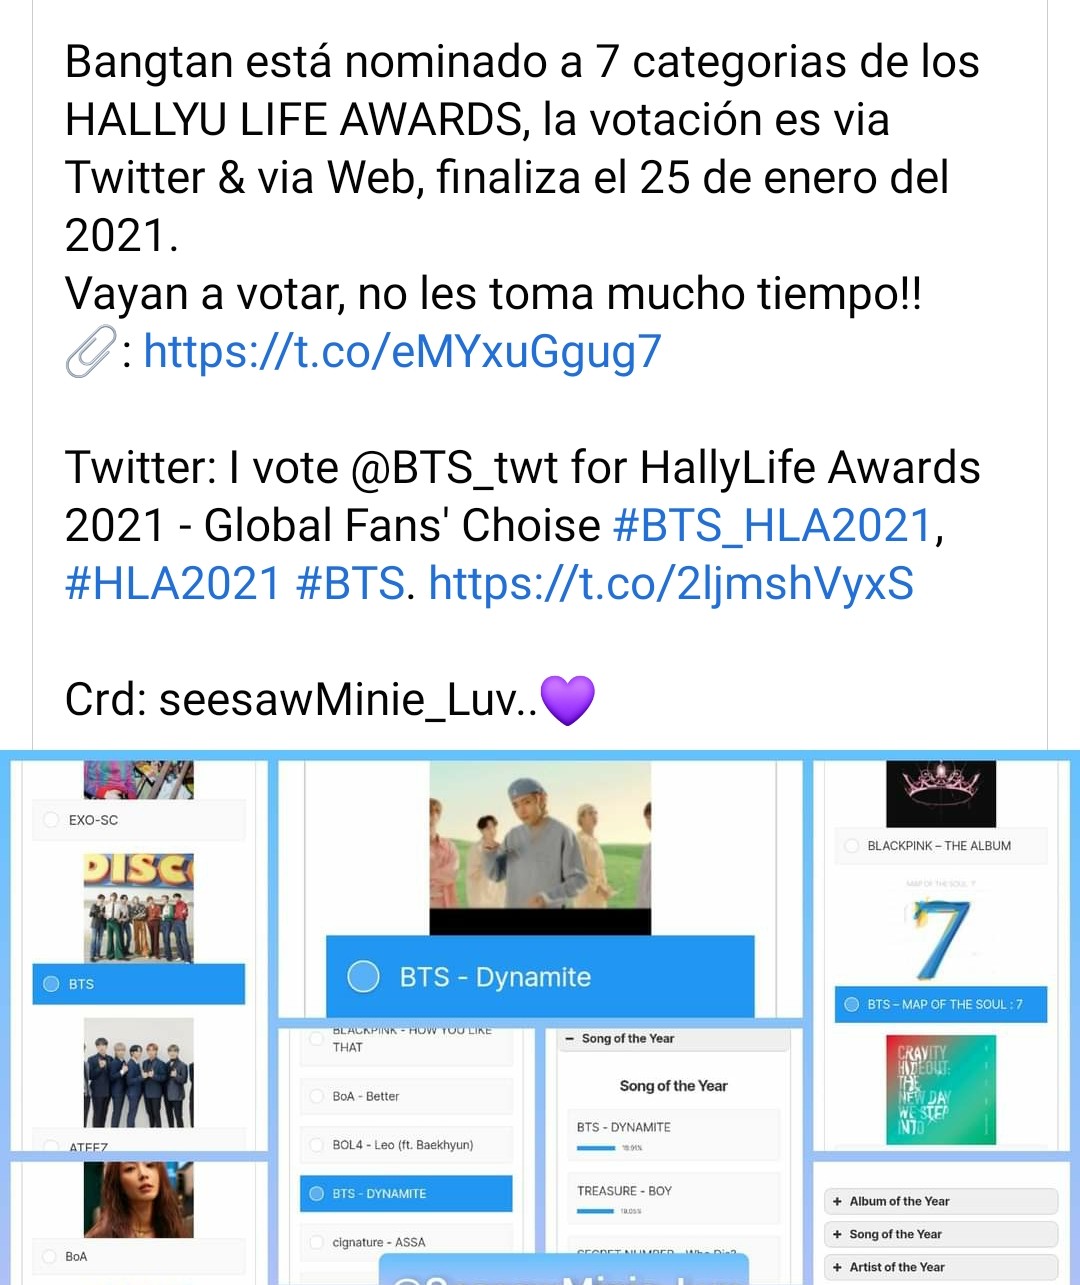Collapse the Song of the Year results header

pos(673,1039)
